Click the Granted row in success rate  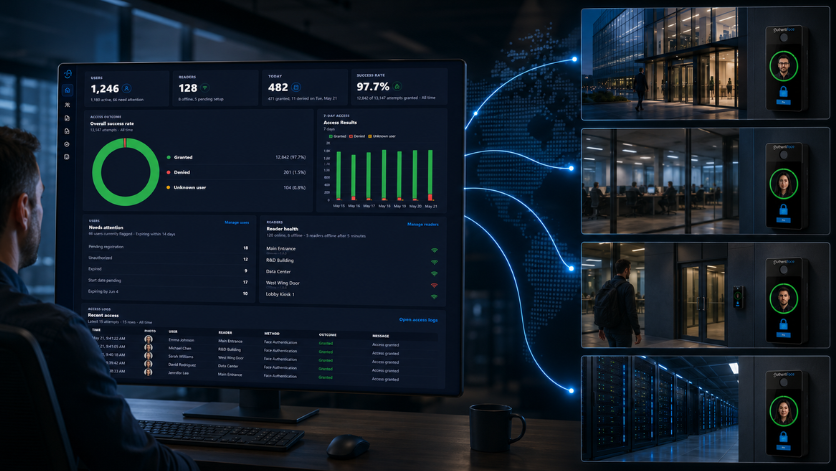tap(236, 157)
